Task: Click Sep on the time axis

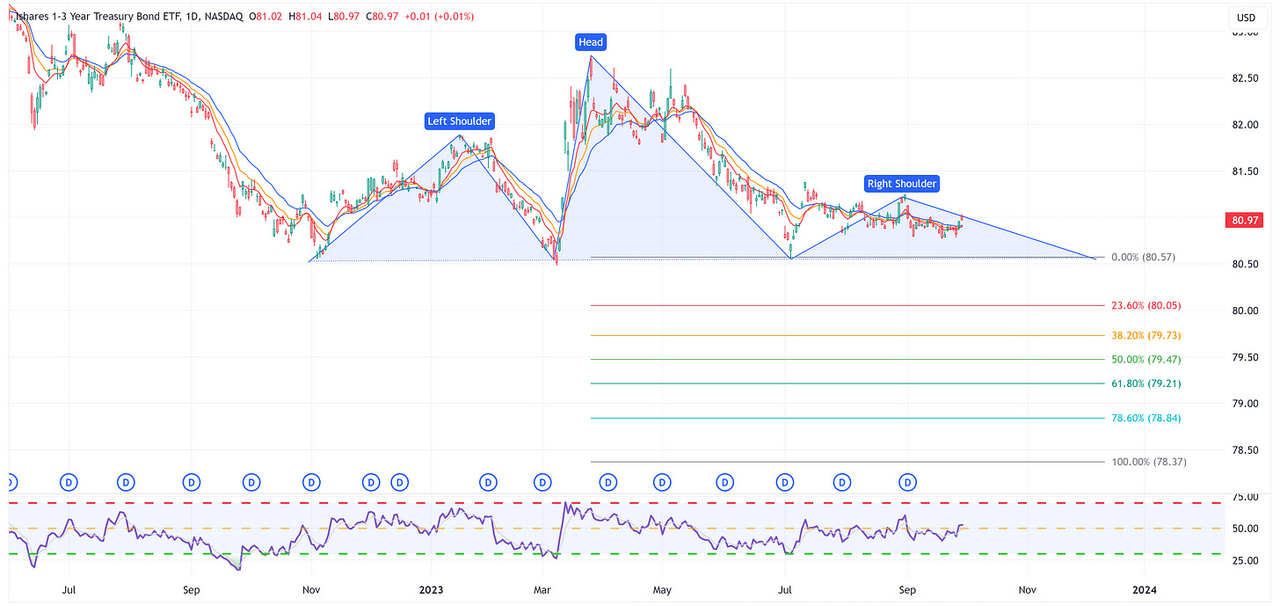Action: pos(907,590)
